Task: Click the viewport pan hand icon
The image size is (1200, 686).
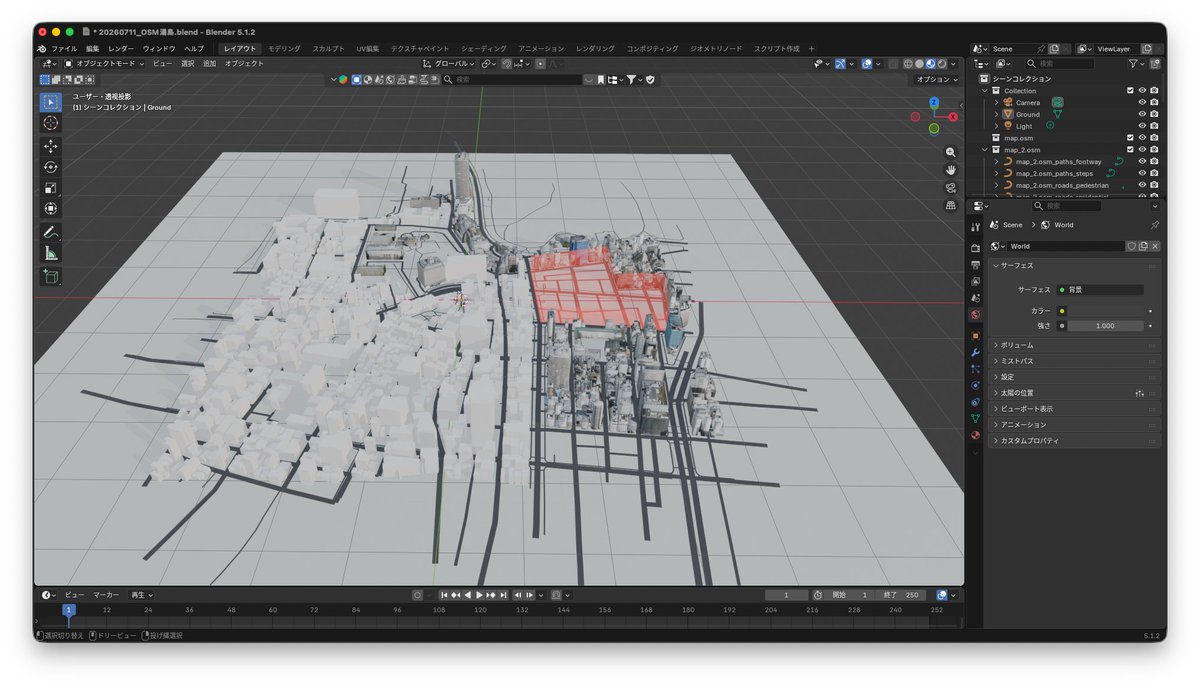Action: [950, 170]
